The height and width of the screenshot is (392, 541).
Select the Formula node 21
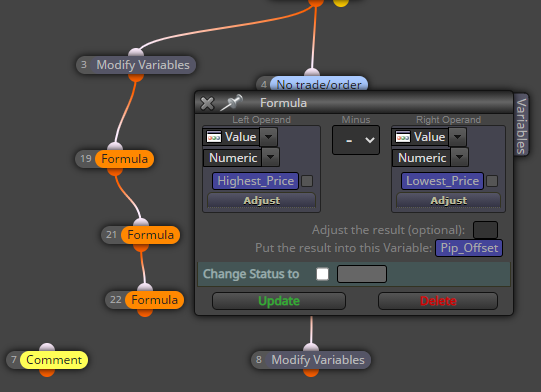pos(141,235)
